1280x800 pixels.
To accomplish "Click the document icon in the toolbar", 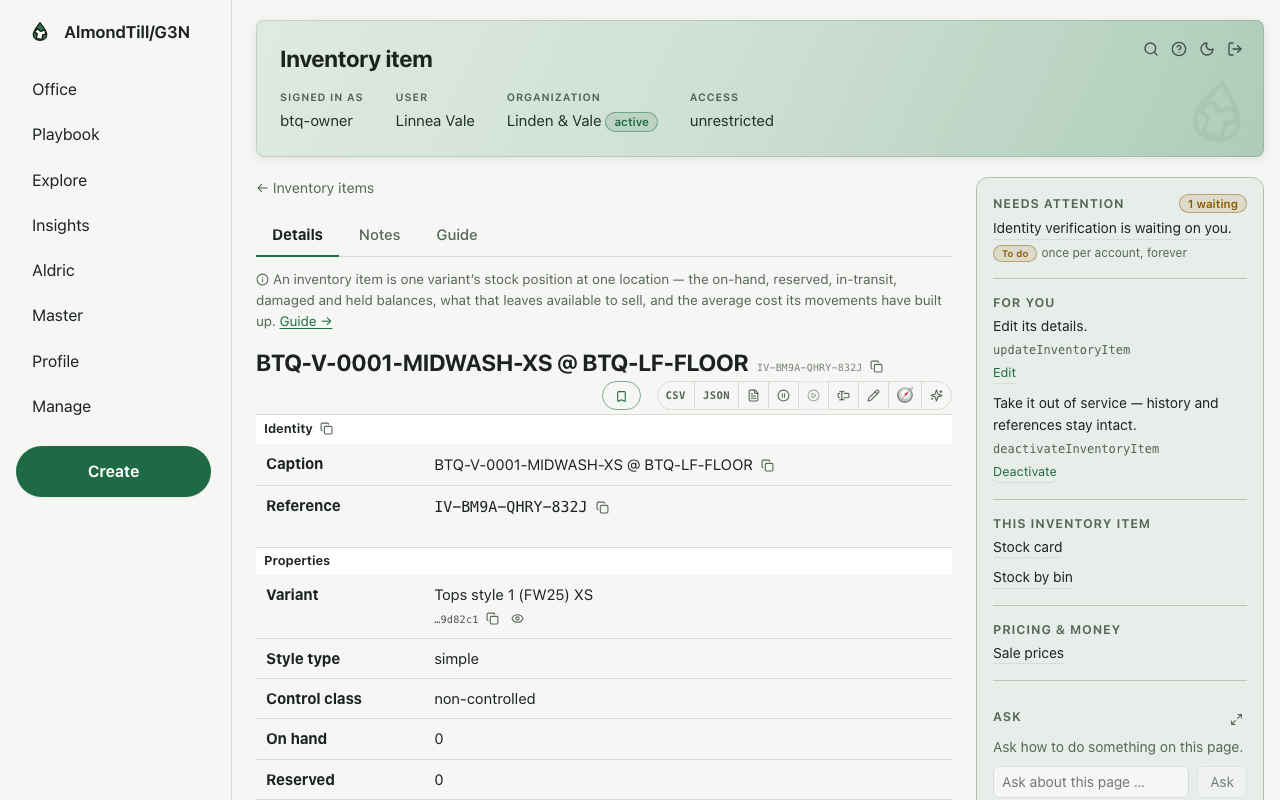I will pyautogui.click(x=753, y=396).
